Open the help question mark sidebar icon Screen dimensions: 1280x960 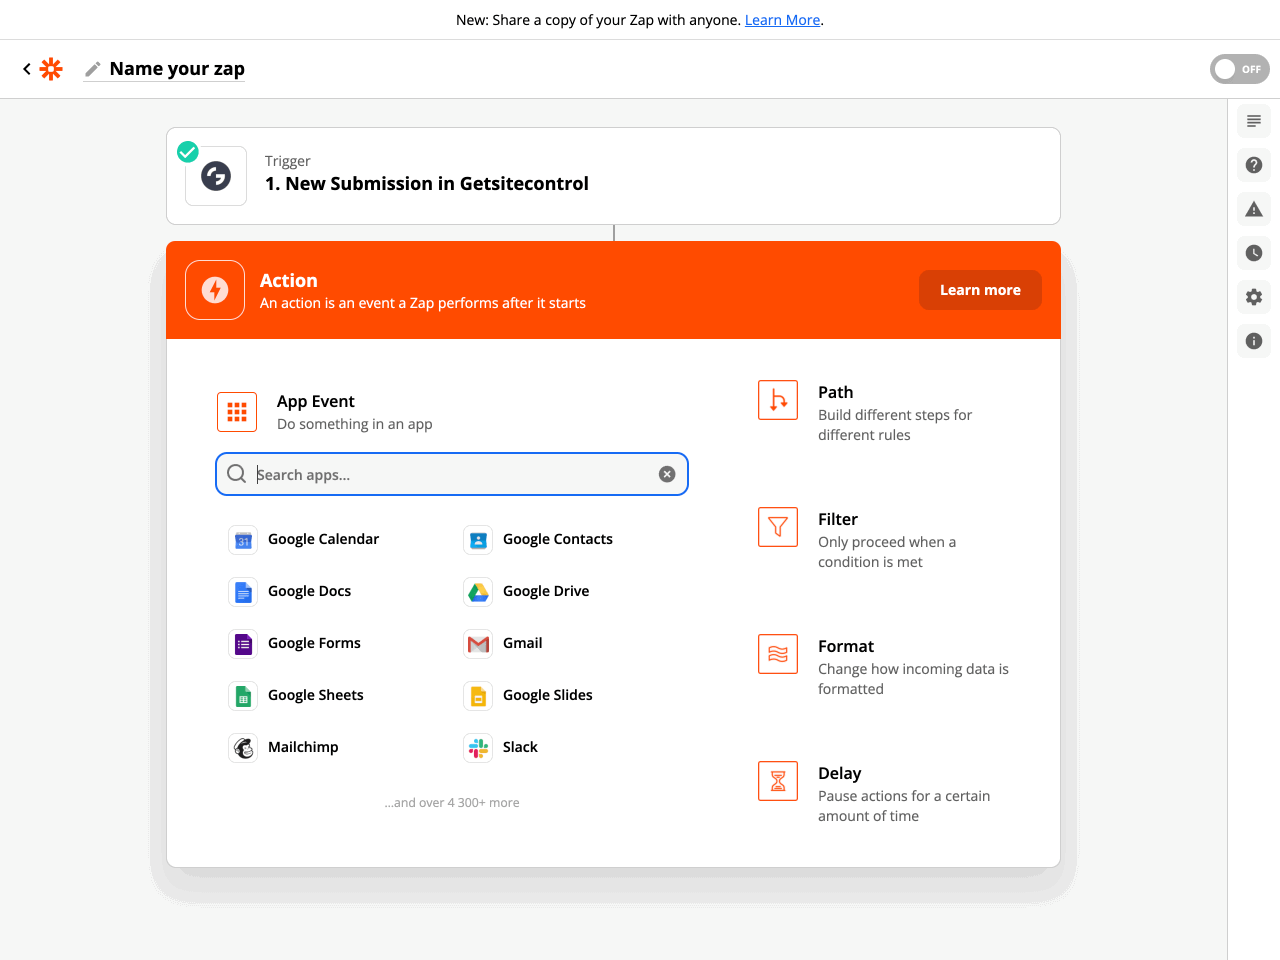coord(1253,165)
